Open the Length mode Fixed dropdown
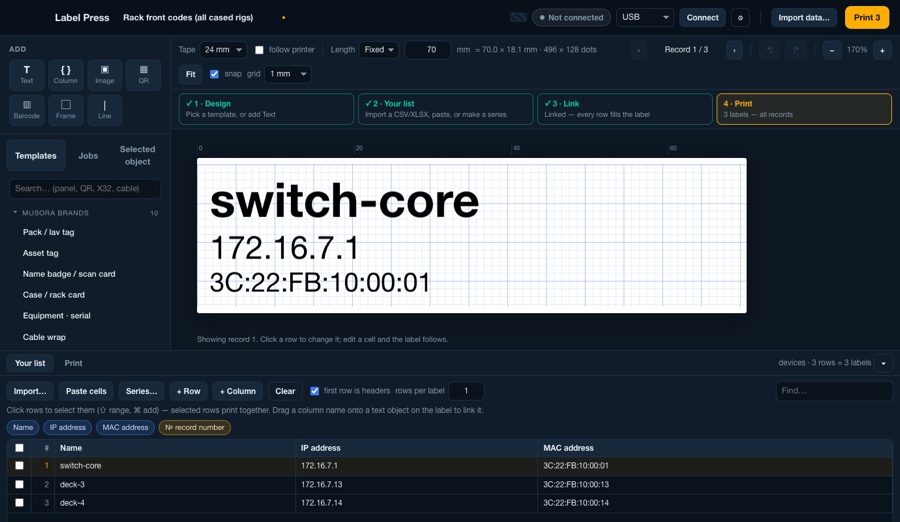Viewport: 900px width, 522px height. (x=379, y=50)
